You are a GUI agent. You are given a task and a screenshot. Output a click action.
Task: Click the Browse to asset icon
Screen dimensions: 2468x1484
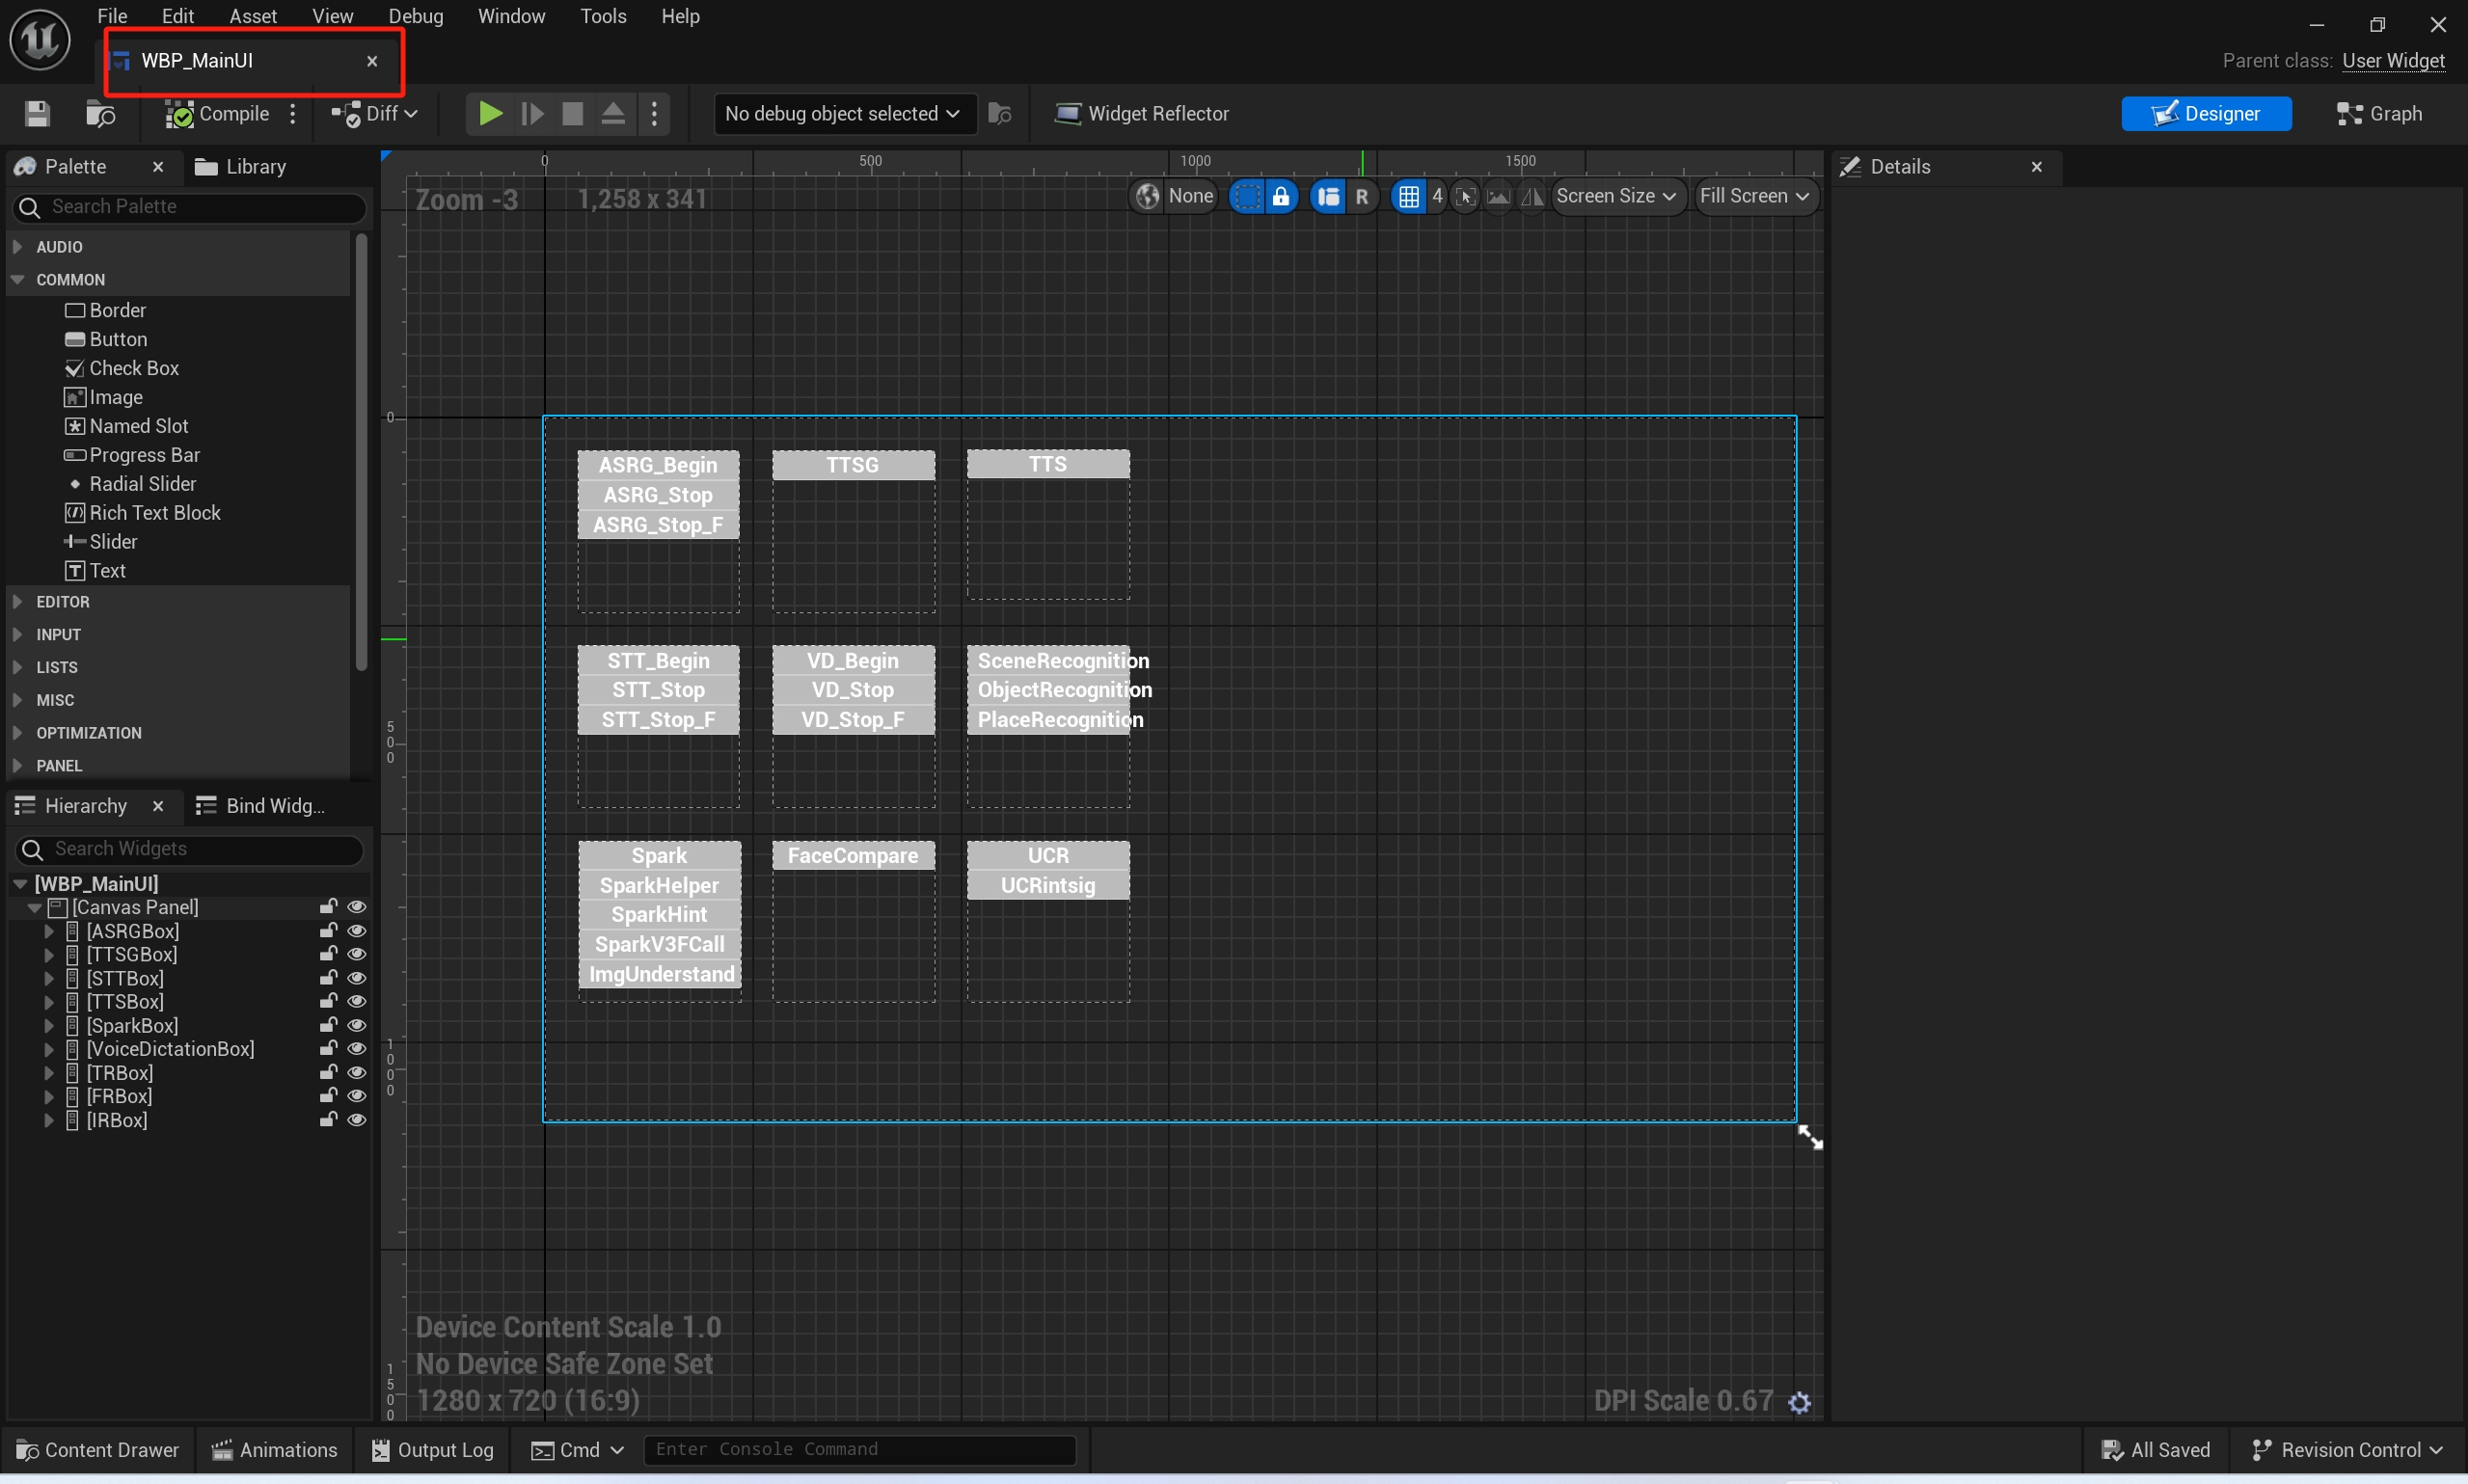100,114
